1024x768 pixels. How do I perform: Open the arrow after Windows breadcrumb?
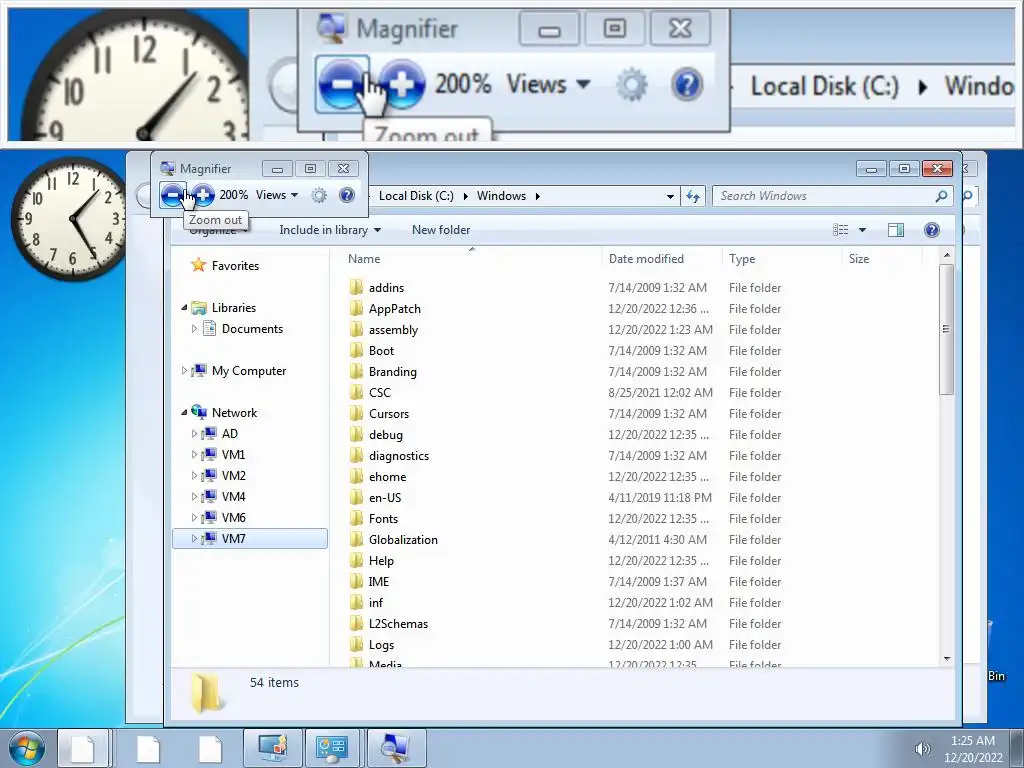point(537,196)
